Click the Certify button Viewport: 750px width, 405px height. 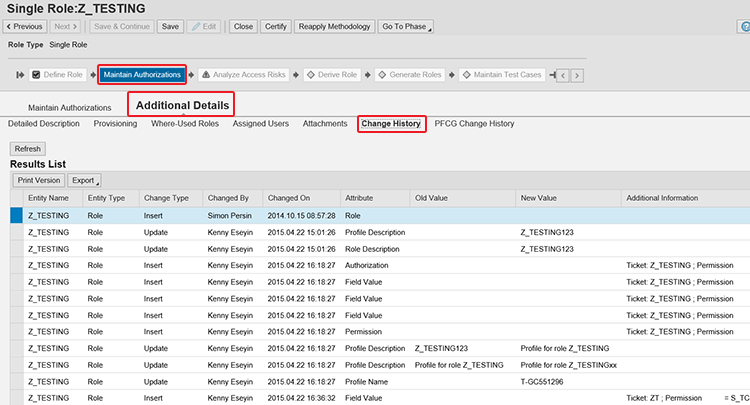click(x=275, y=26)
